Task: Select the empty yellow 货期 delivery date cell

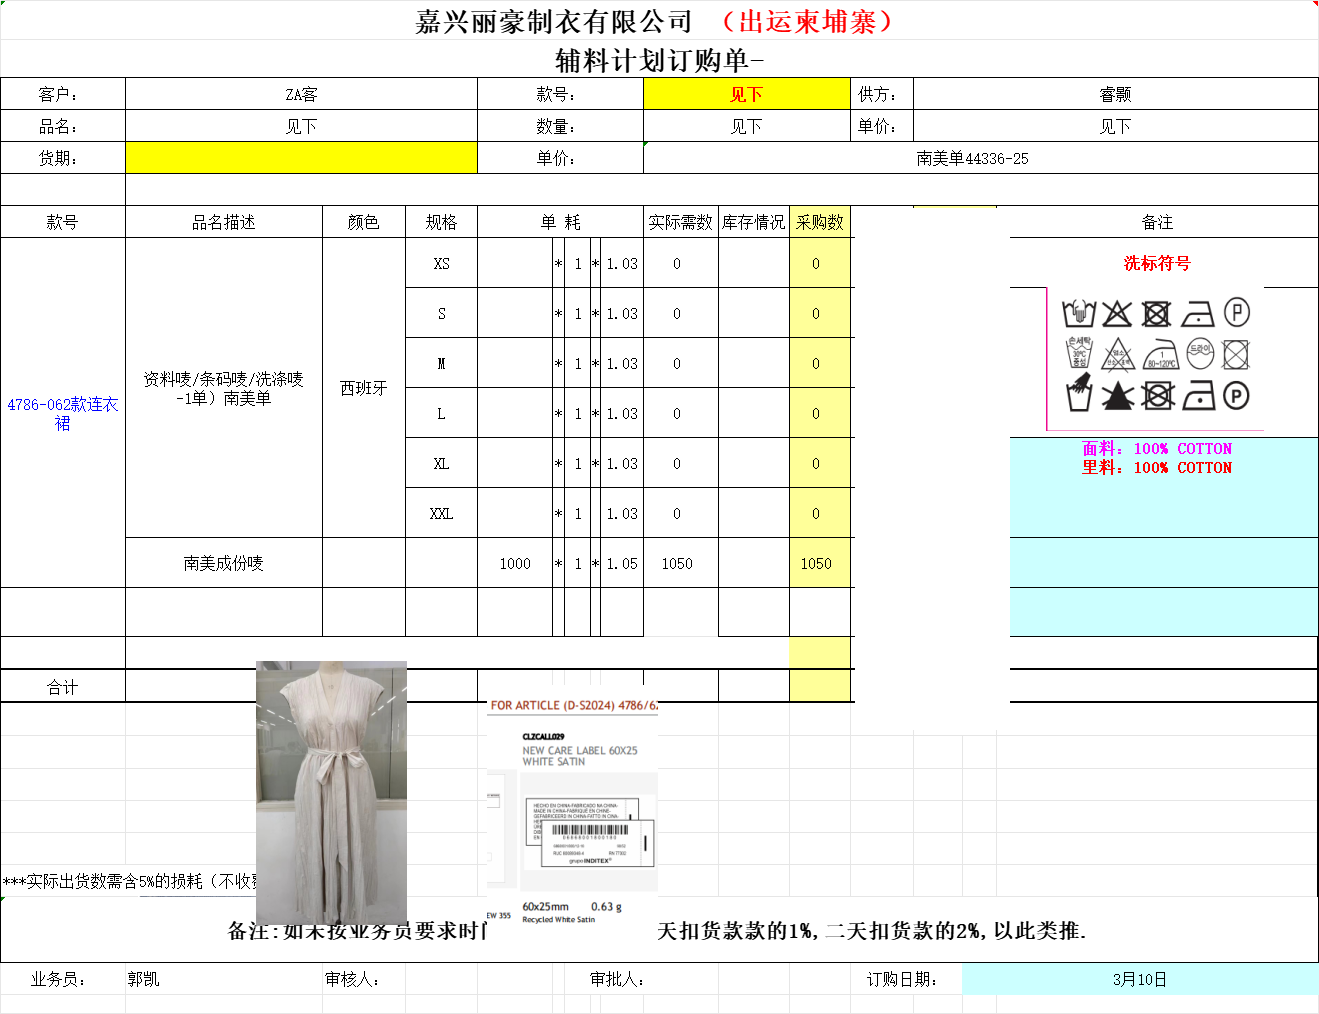Action: pos(301,158)
